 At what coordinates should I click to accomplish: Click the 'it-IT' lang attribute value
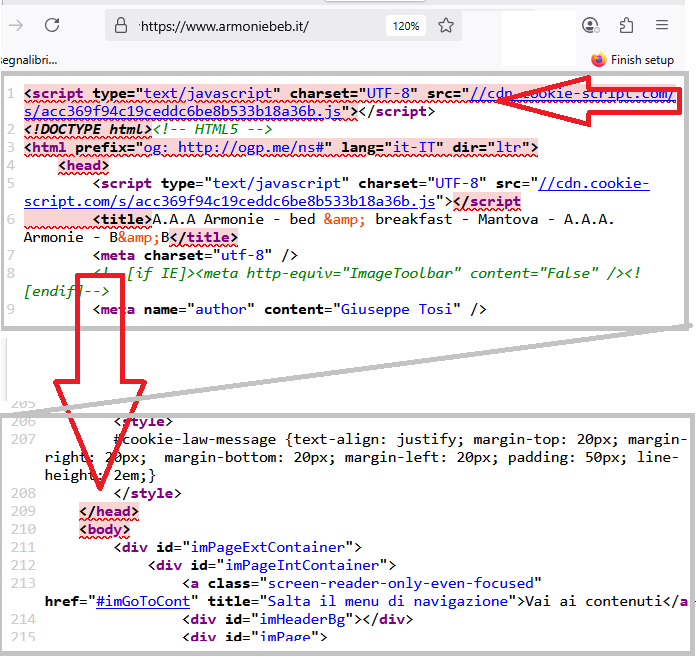[414, 147]
